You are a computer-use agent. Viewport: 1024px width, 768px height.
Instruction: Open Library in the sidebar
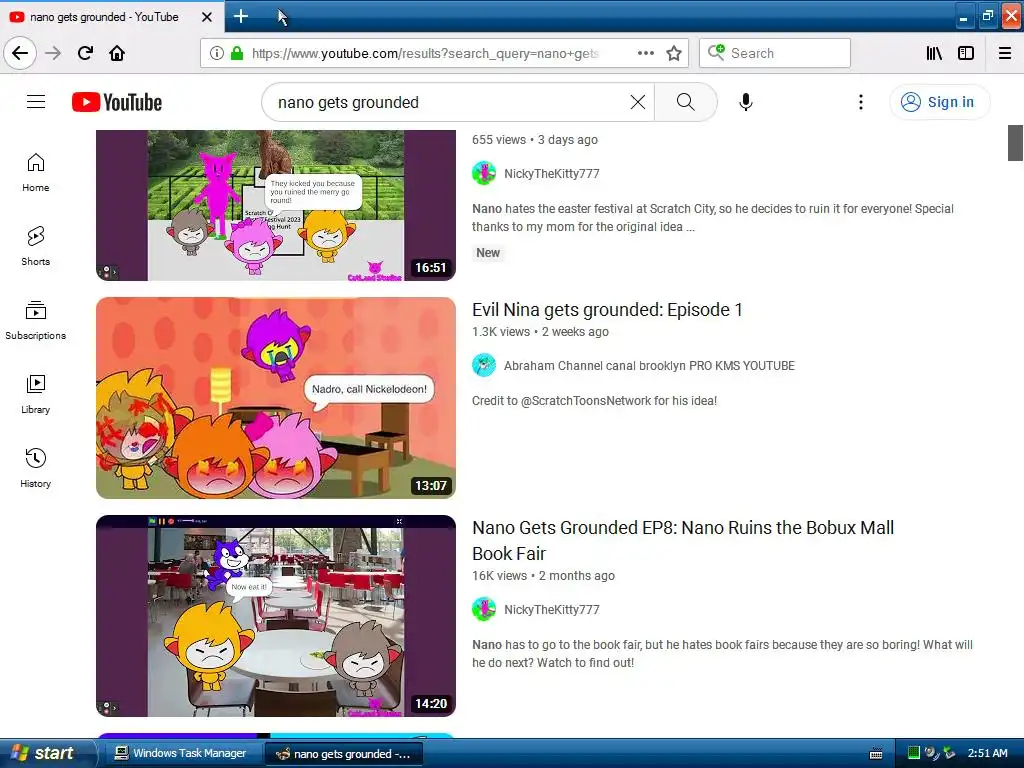[x=36, y=394]
